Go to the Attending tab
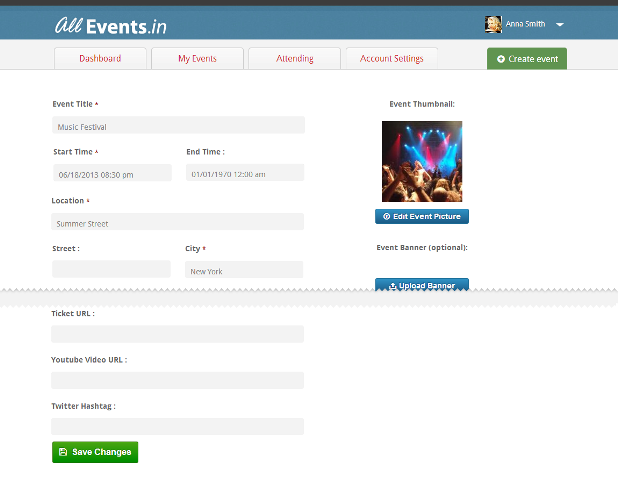Screen dimensions: 618x480 click(294, 58)
